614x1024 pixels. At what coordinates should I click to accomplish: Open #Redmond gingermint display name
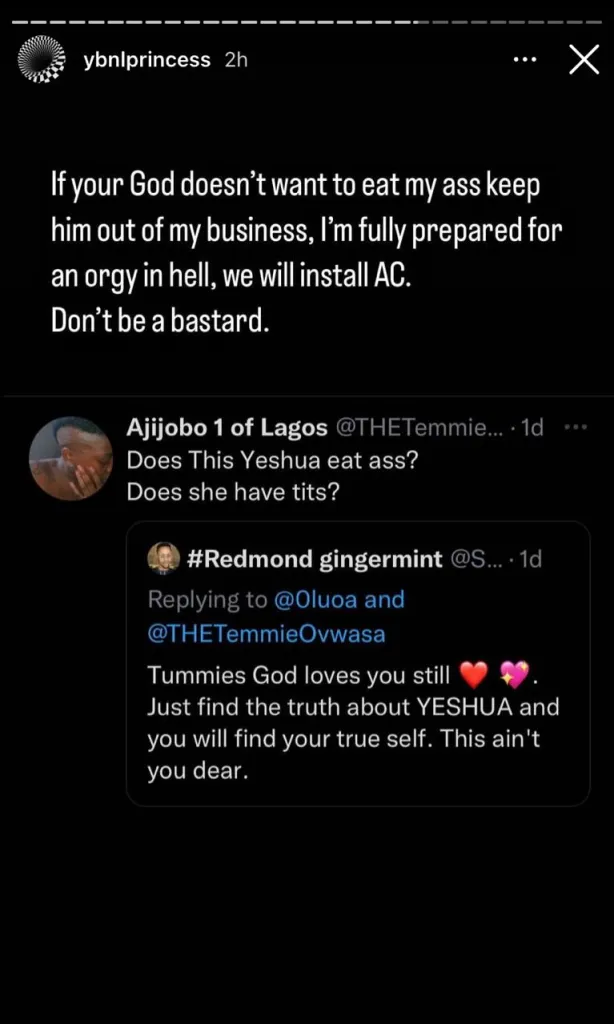click(314, 560)
